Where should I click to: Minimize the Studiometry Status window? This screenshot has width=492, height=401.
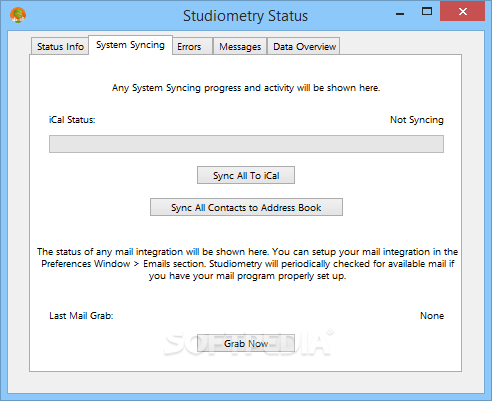pyautogui.click(x=400, y=13)
